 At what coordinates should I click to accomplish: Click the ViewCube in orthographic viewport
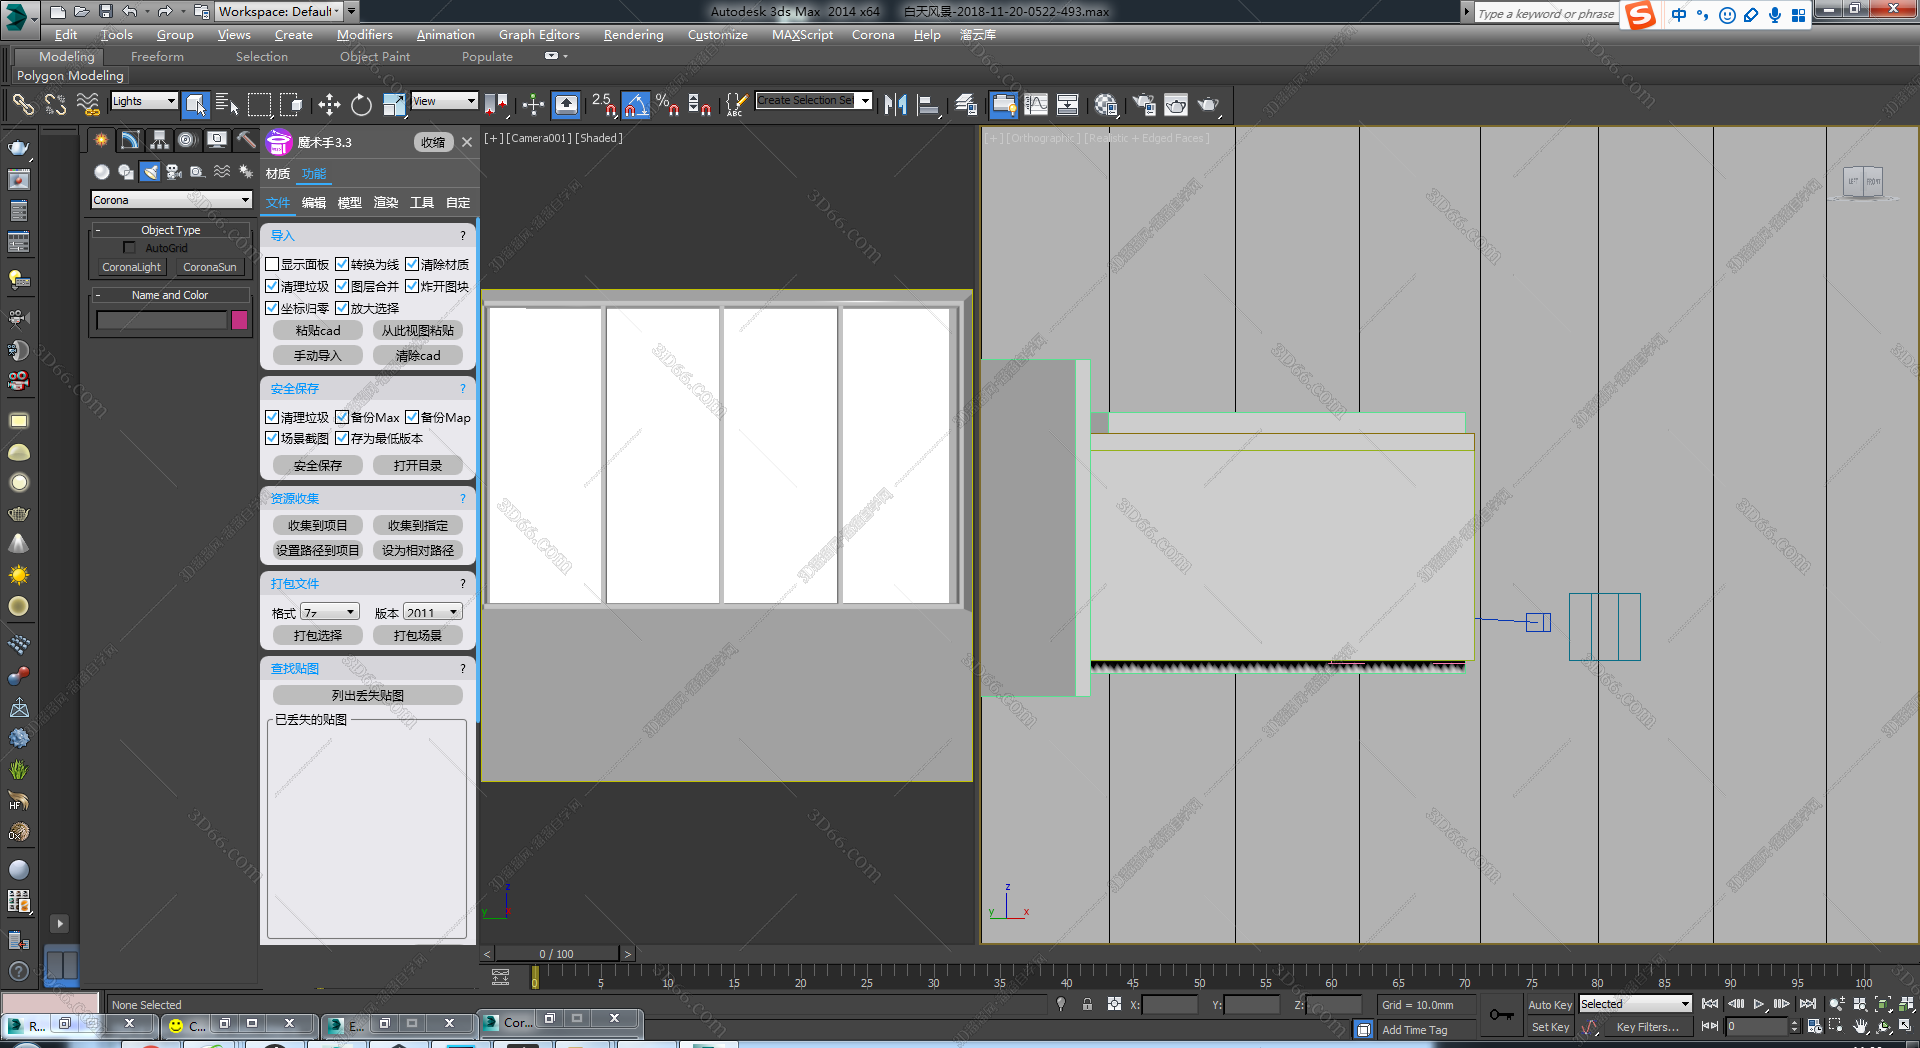[1863, 182]
